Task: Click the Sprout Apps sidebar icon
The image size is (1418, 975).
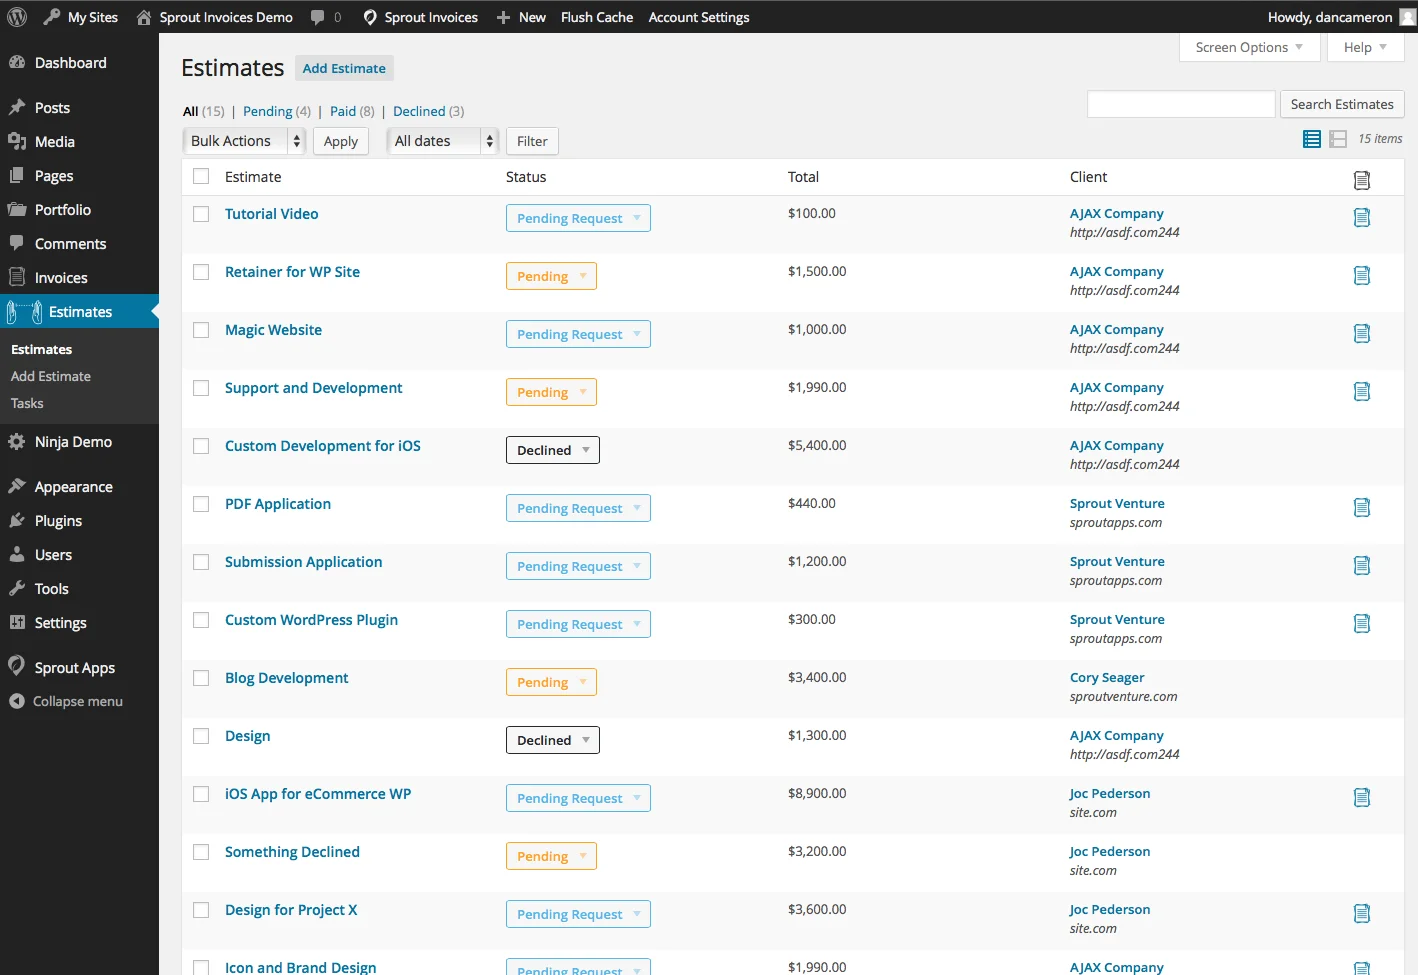Action: (18, 667)
